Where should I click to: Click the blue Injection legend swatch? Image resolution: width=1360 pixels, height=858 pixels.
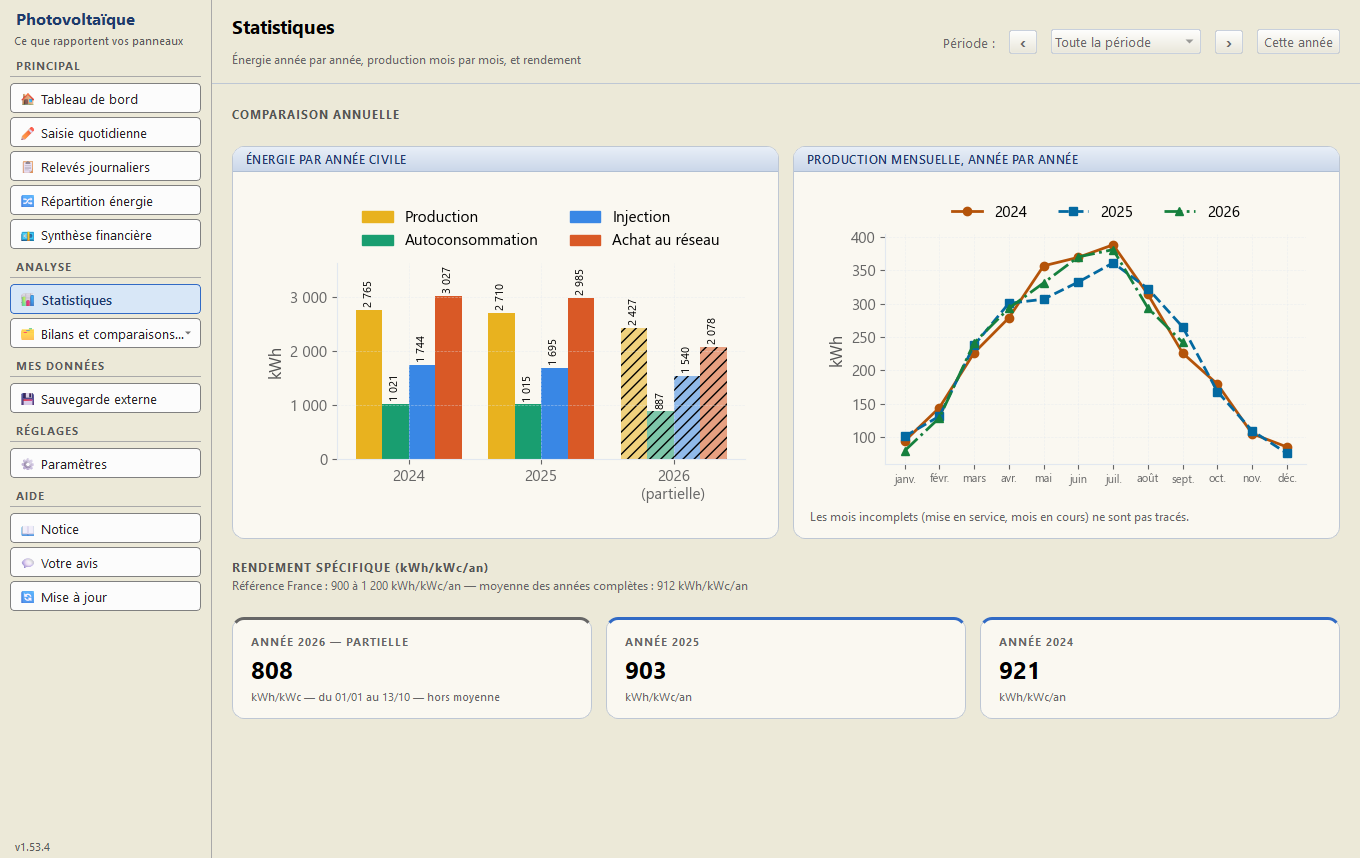click(585, 217)
